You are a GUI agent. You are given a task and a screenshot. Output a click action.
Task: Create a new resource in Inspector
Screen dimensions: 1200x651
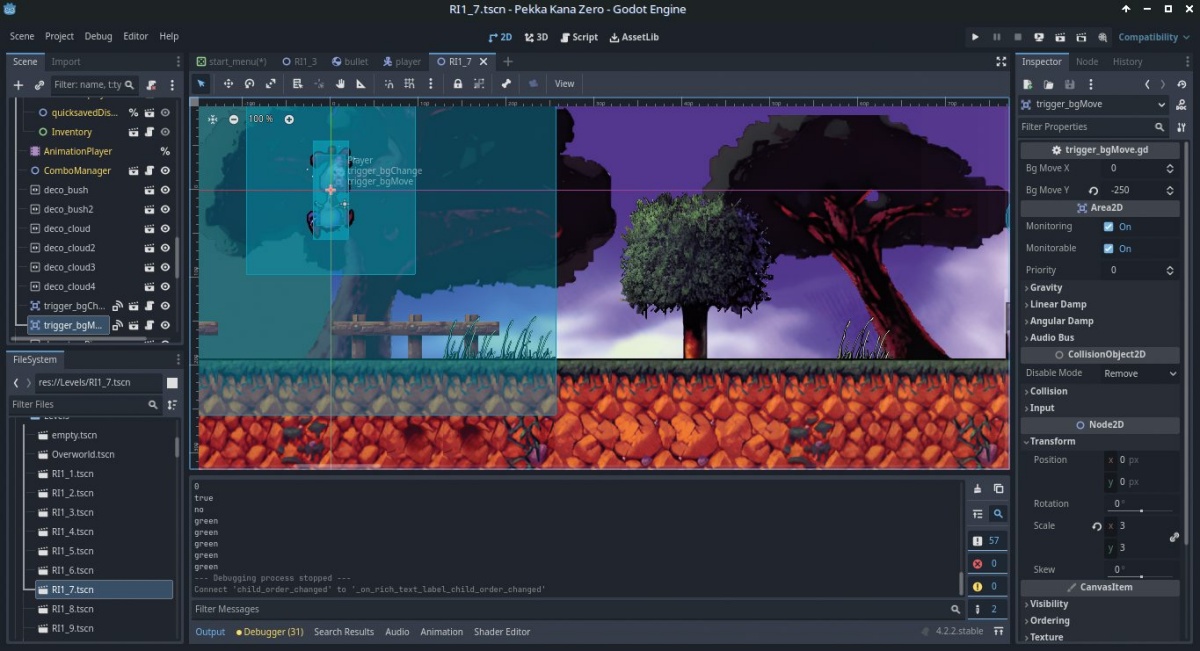(1027, 85)
